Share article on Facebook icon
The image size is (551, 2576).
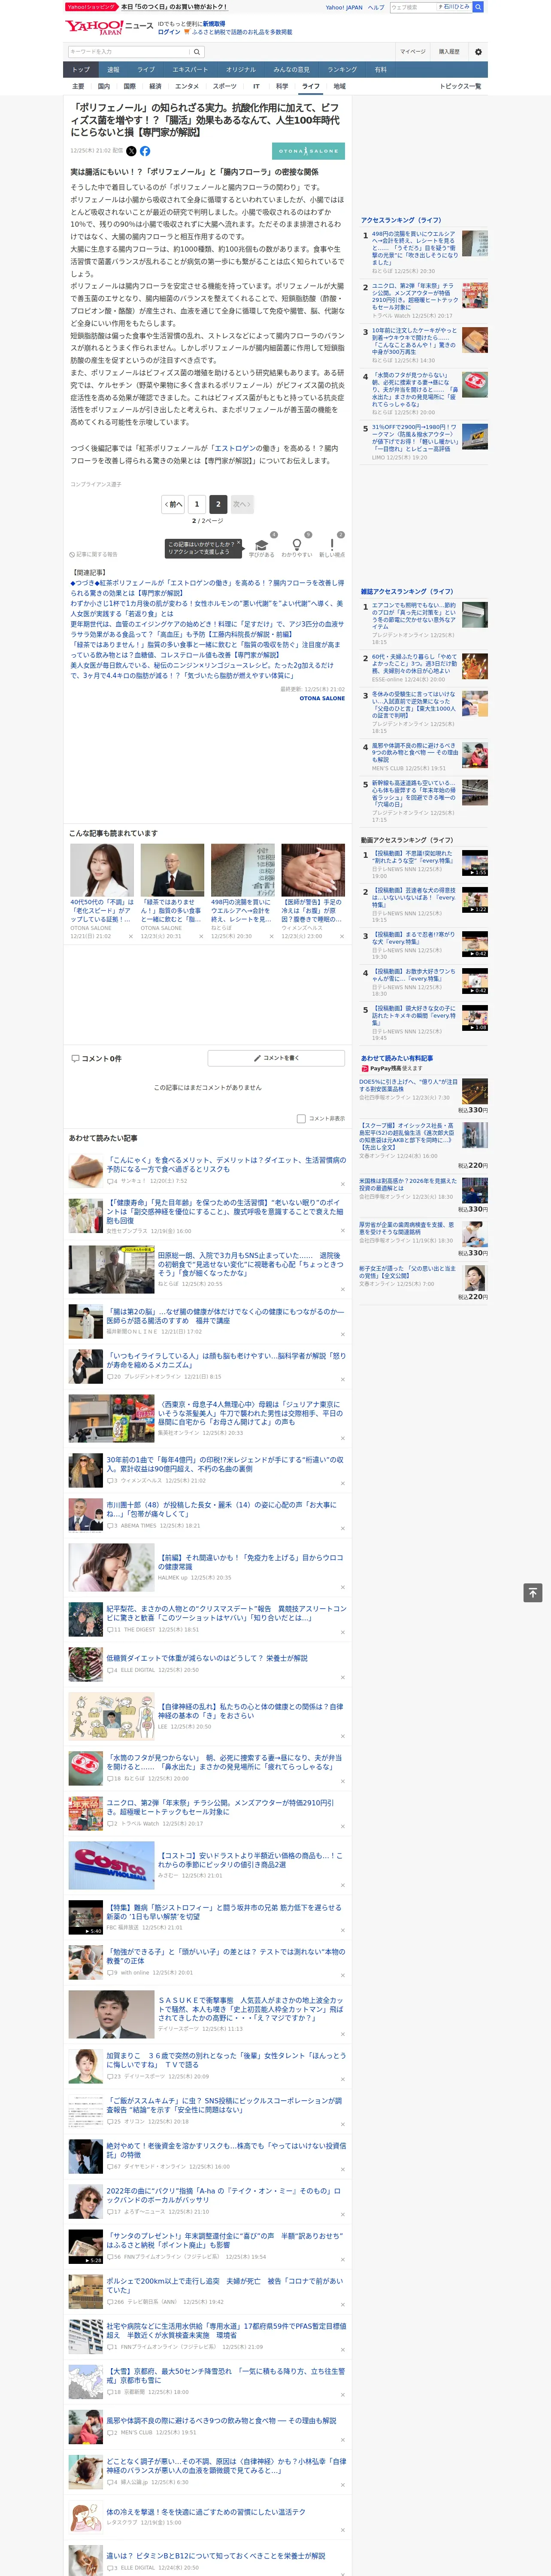tap(145, 151)
